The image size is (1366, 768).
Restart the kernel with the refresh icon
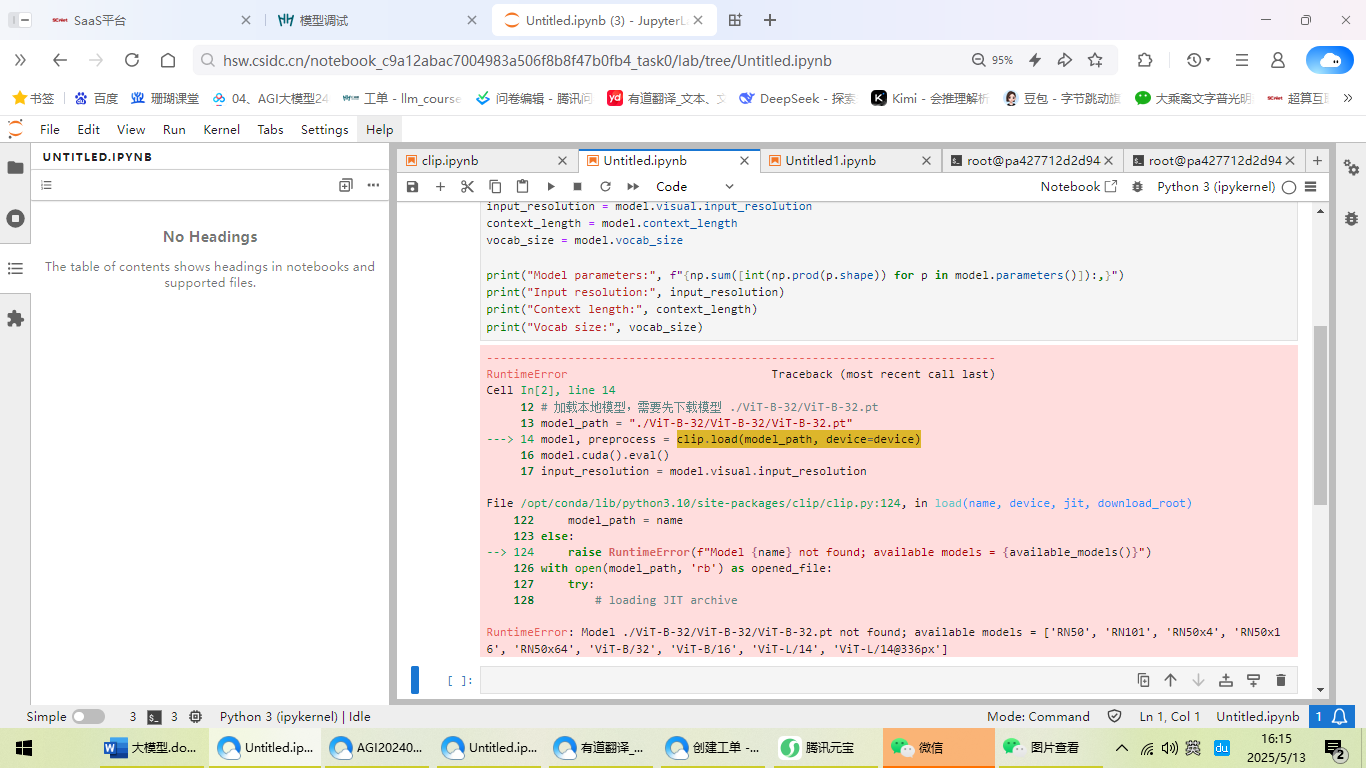605,186
